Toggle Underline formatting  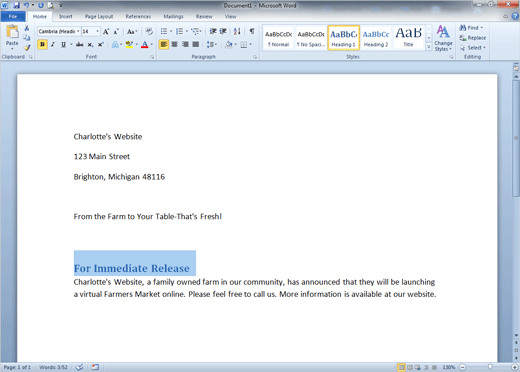(63, 44)
